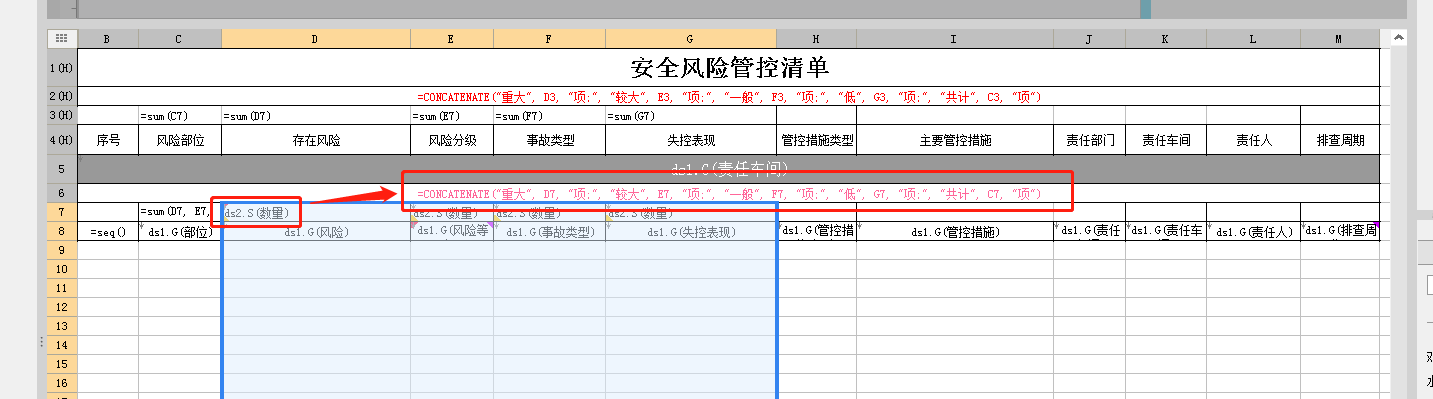1433x399 pixels.
Task: Select column M header
Action: point(1340,38)
